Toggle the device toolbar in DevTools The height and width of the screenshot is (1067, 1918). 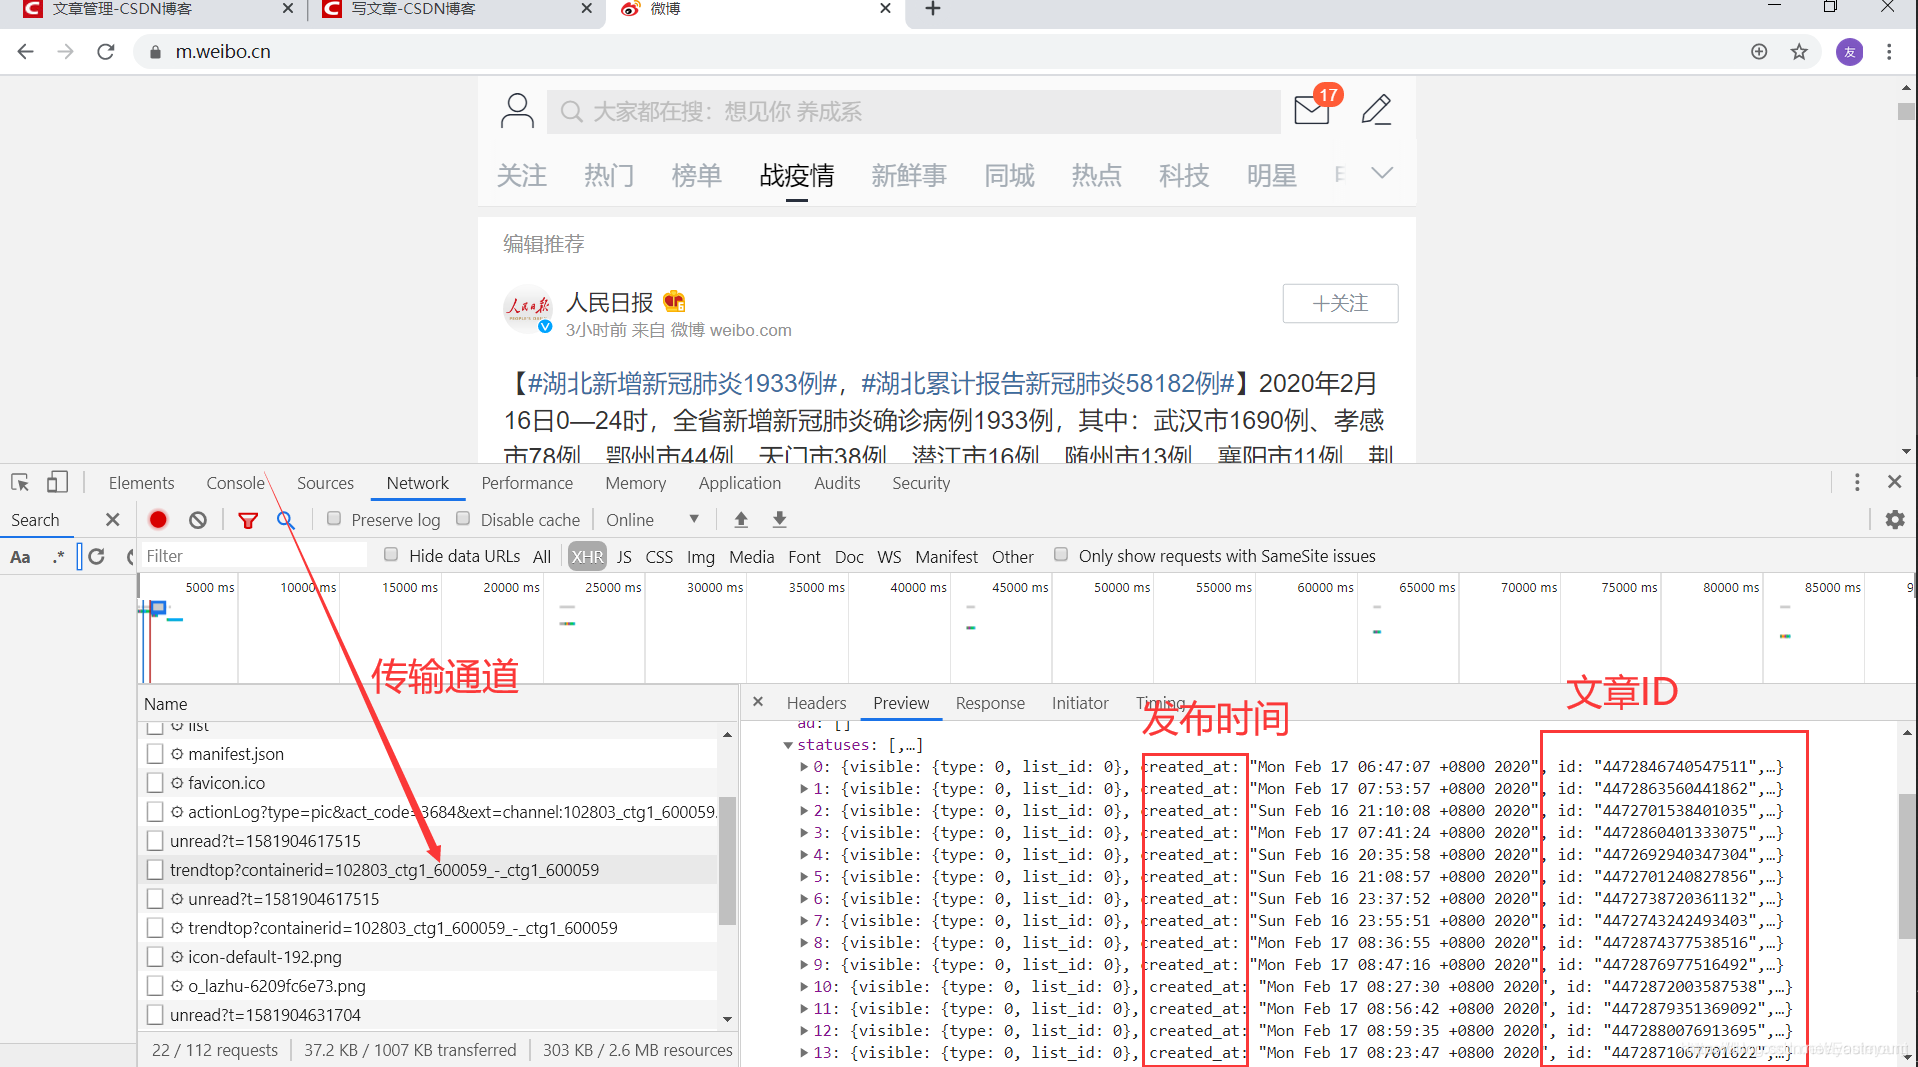(x=57, y=483)
